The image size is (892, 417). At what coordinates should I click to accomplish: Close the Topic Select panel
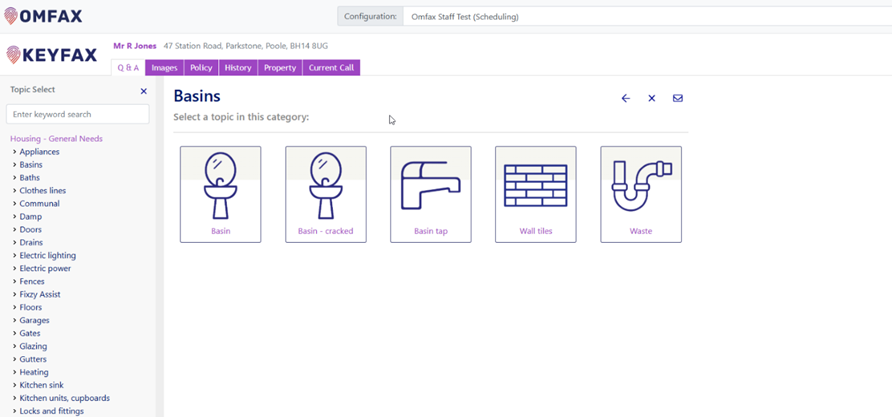(143, 91)
